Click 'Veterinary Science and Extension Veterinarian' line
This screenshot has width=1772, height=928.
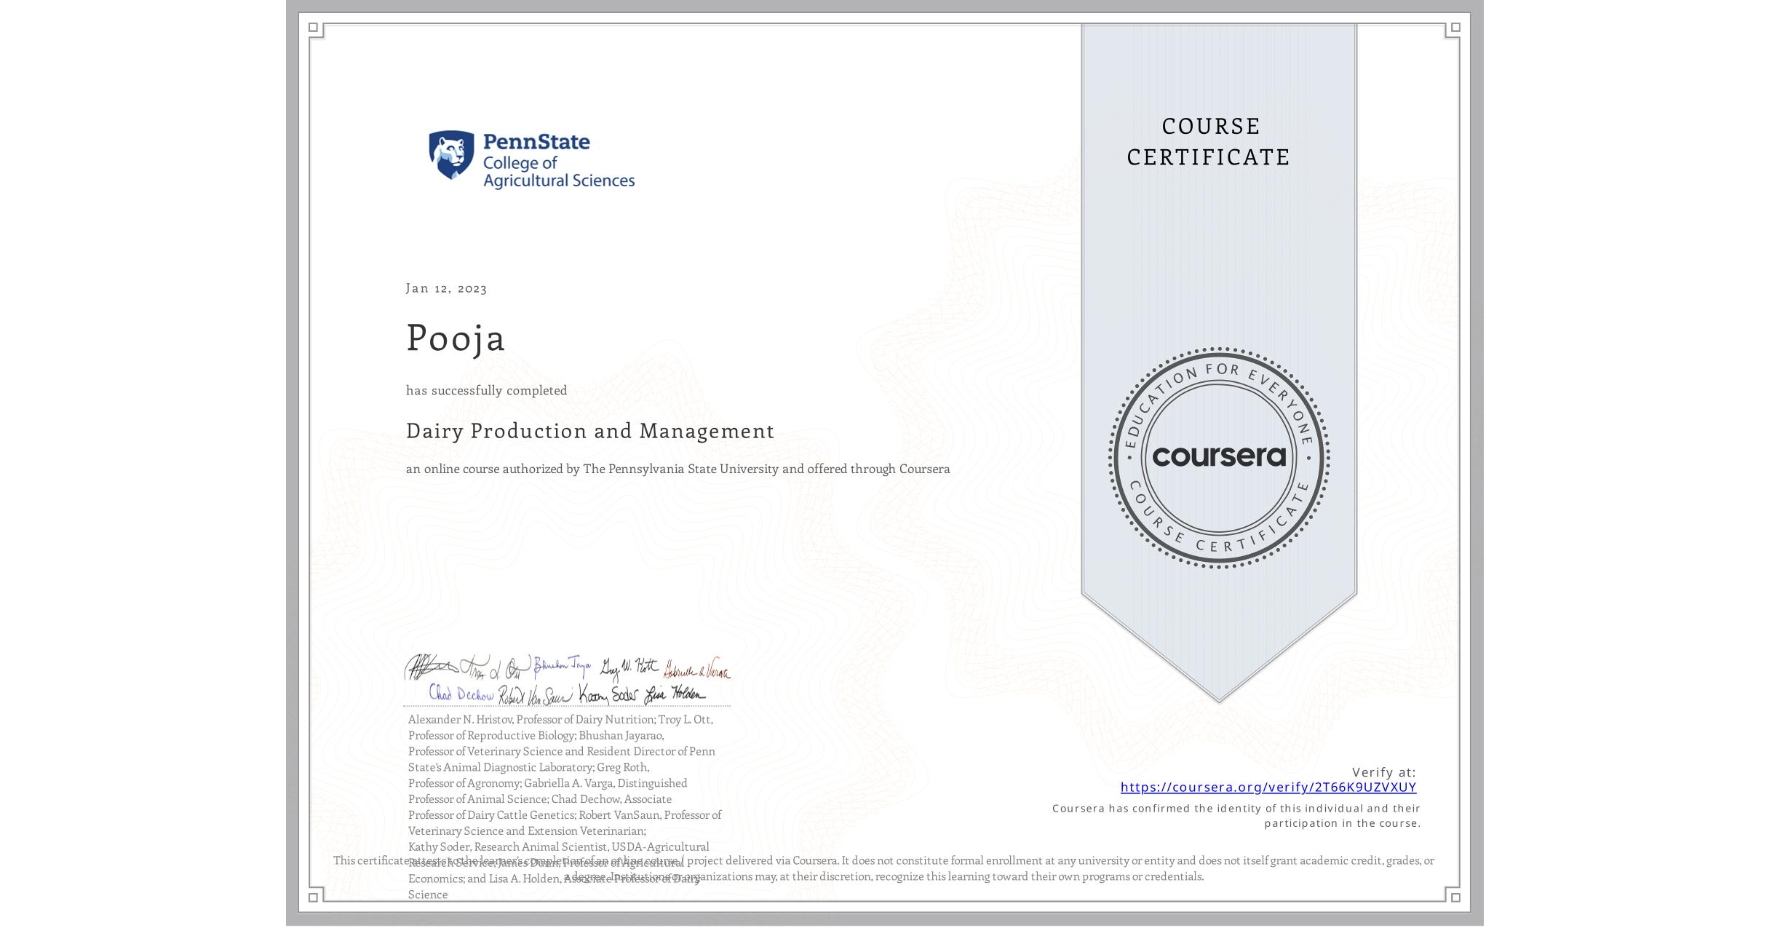pyautogui.click(x=527, y=831)
